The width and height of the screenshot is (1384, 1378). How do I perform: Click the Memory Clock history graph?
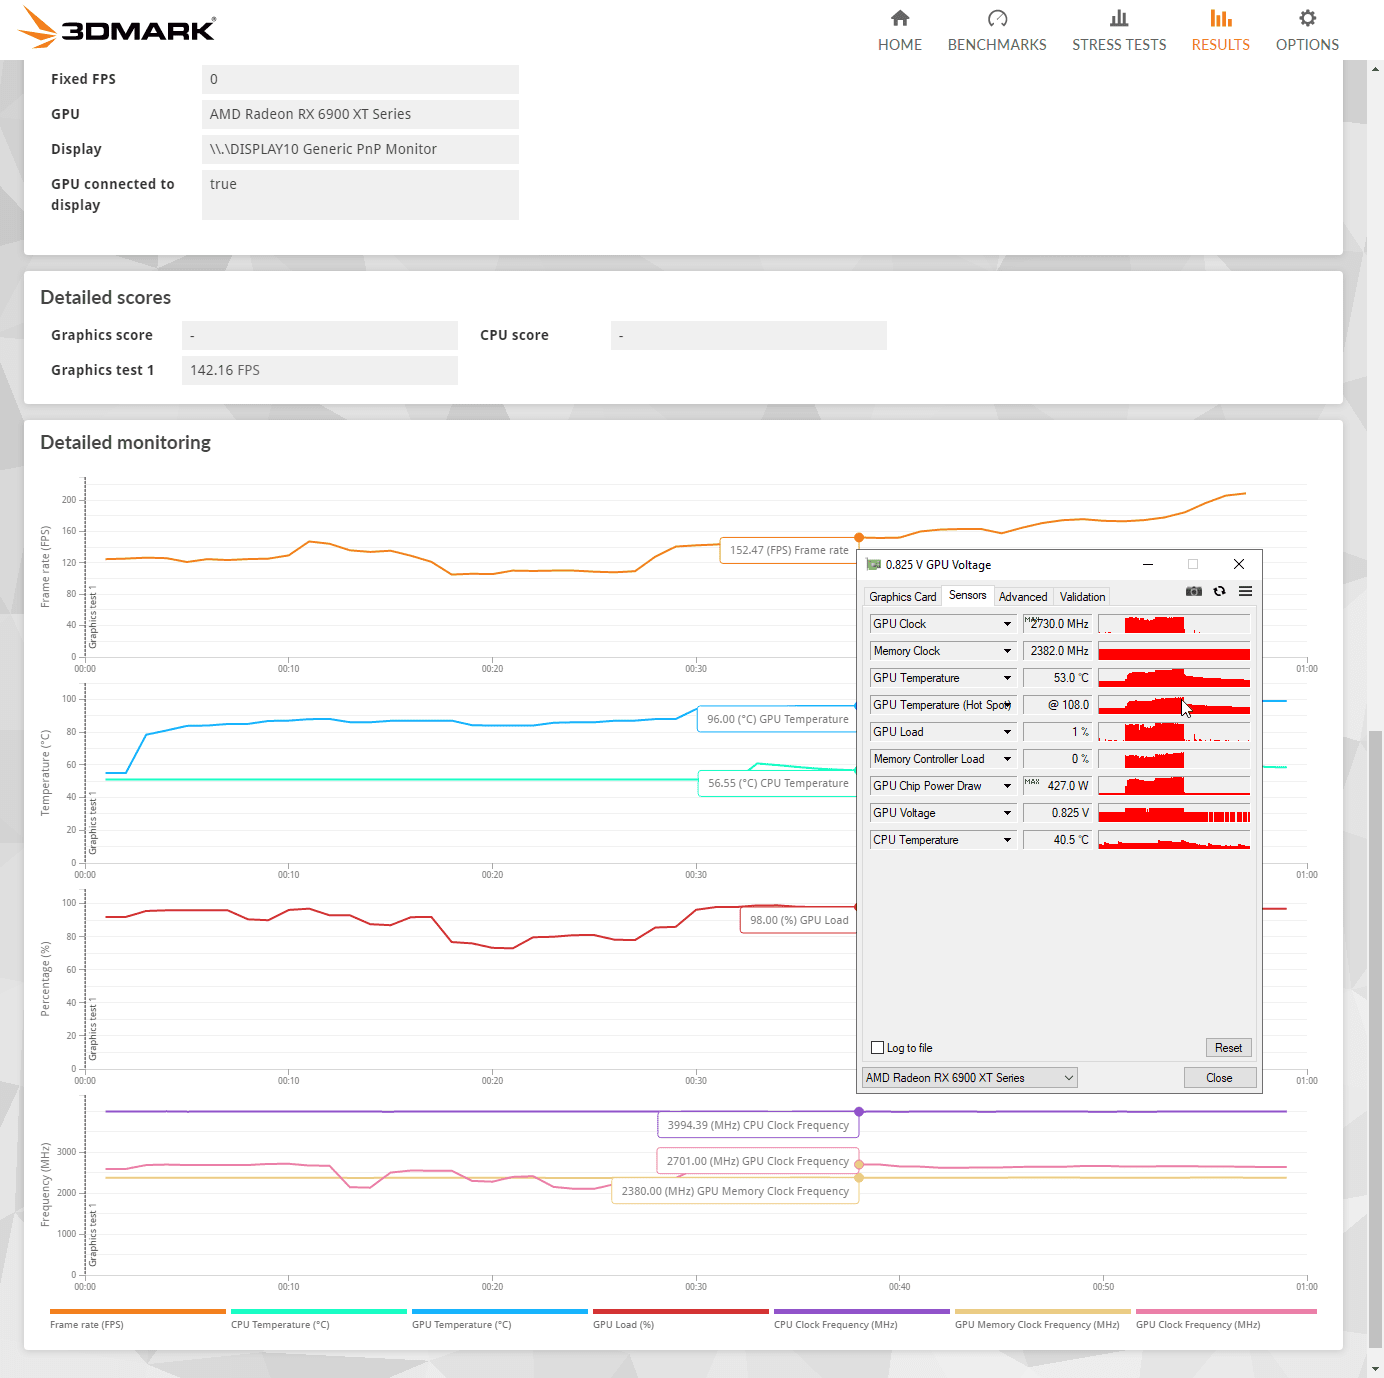point(1174,651)
